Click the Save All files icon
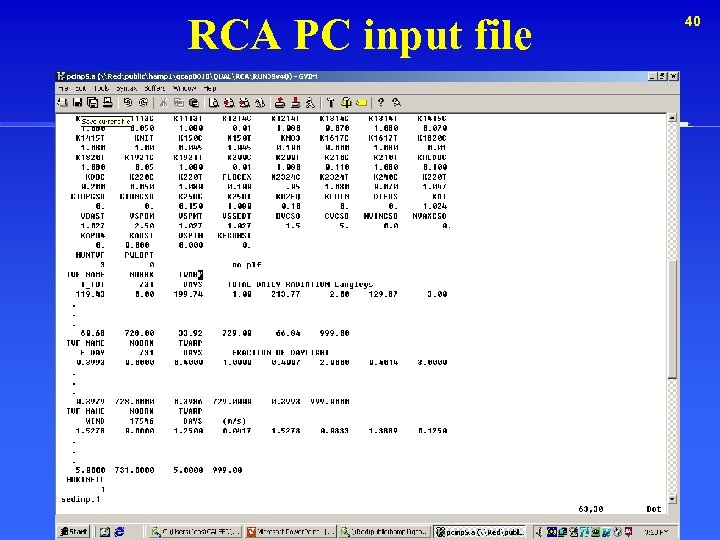 click(x=92, y=103)
